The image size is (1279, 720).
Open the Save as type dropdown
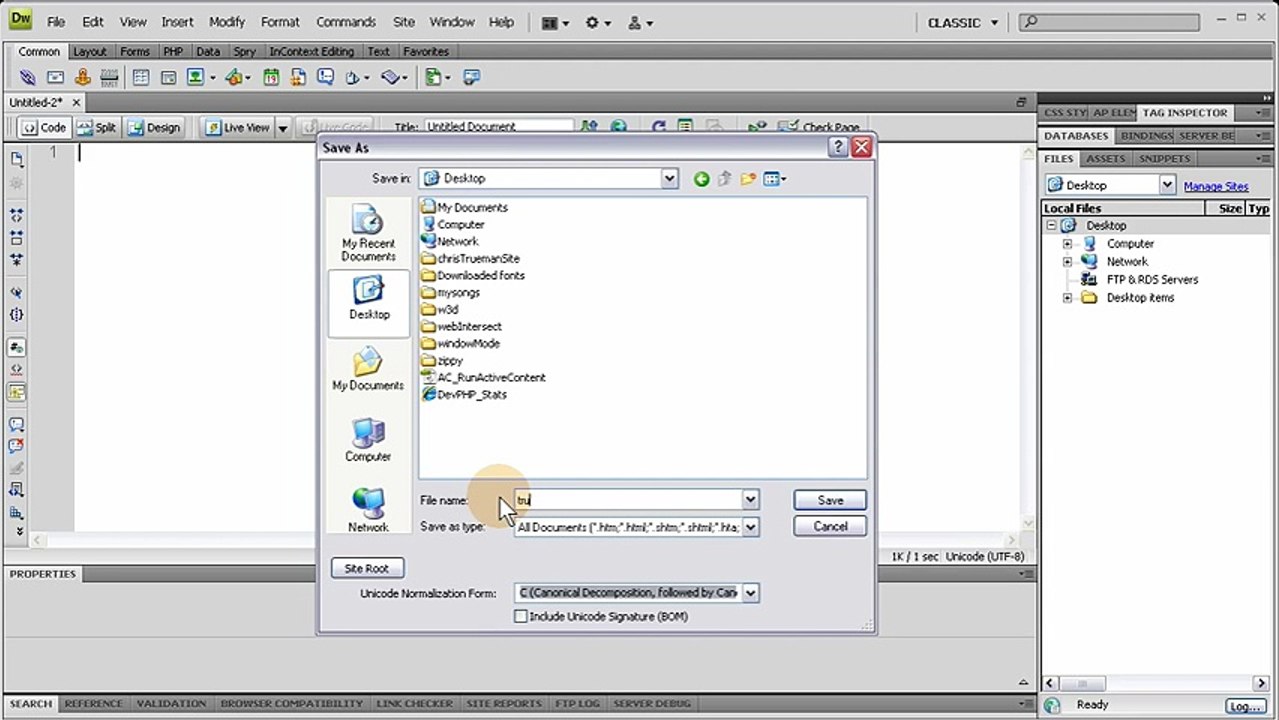tap(750, 527)
